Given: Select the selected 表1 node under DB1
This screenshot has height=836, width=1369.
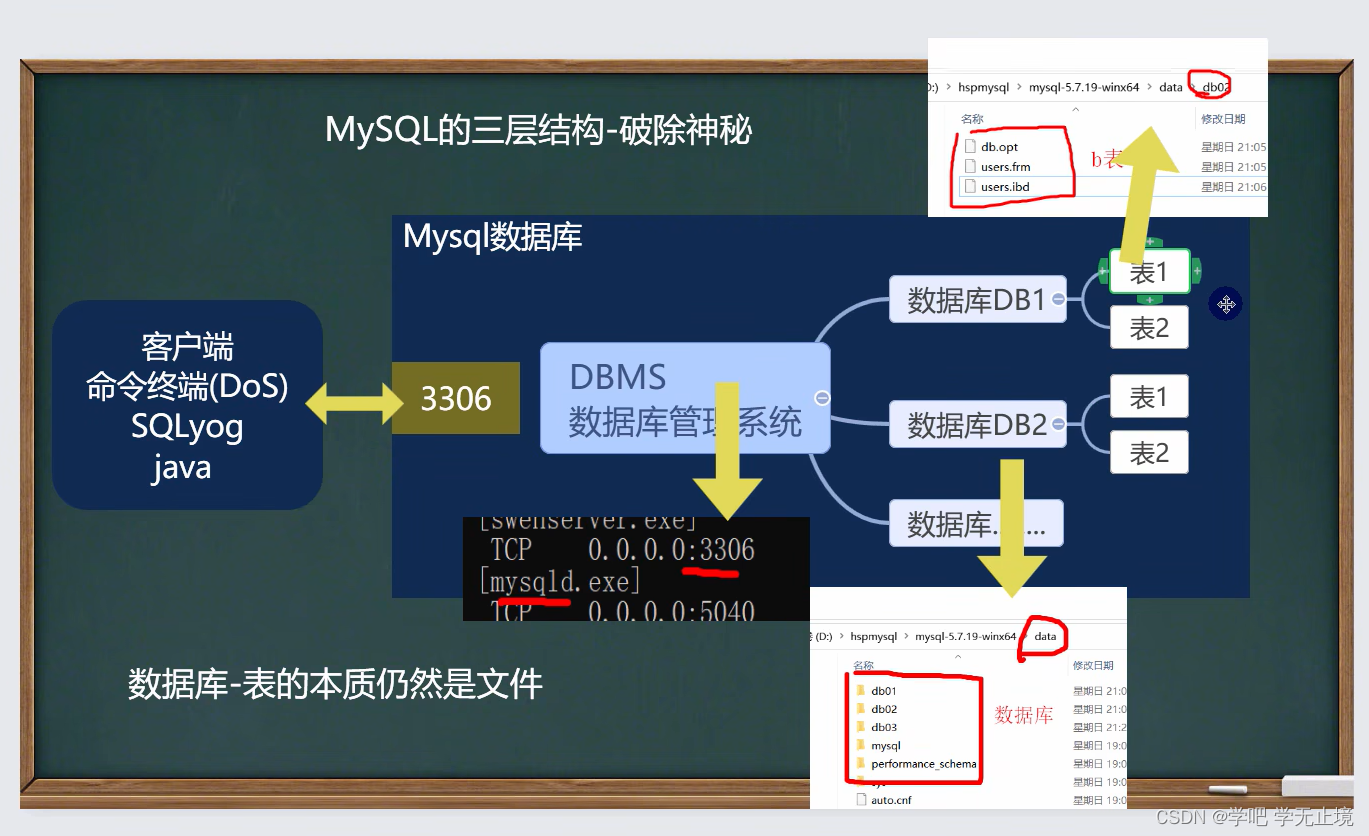Looking at the screenshot, I should tap(1150, 271).
